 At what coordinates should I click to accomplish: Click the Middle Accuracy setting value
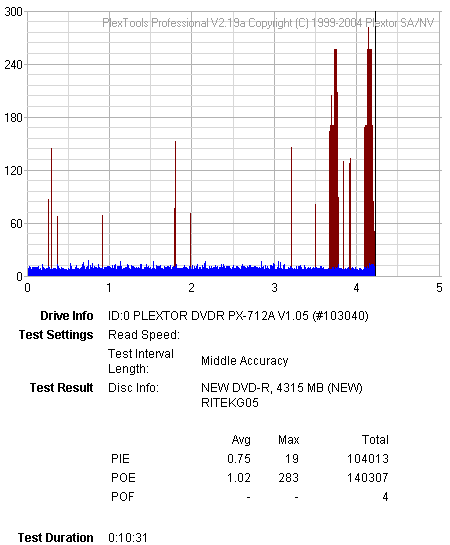pyautogui.click(x=245, y=361)
